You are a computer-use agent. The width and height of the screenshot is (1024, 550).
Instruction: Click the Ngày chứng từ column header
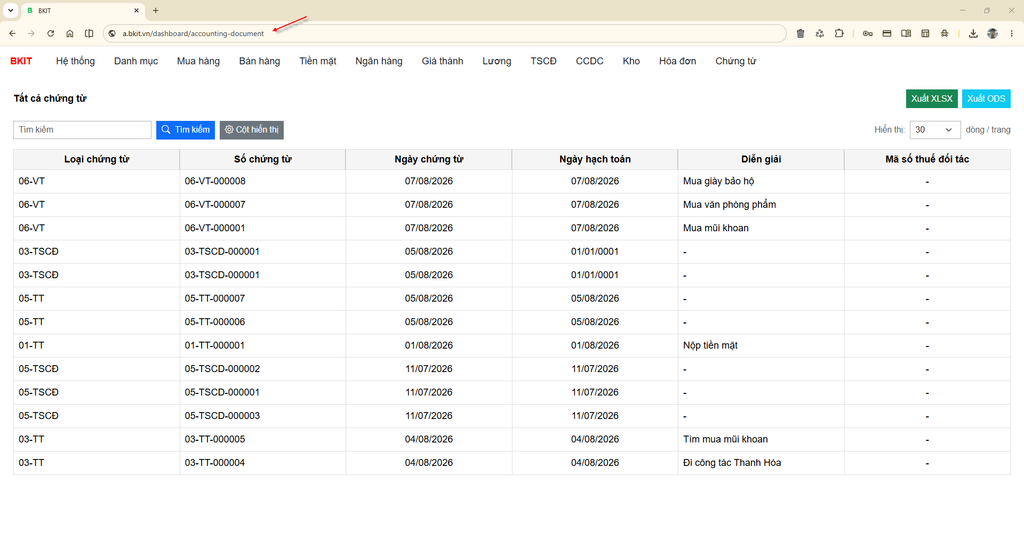(x=429, y=159)
